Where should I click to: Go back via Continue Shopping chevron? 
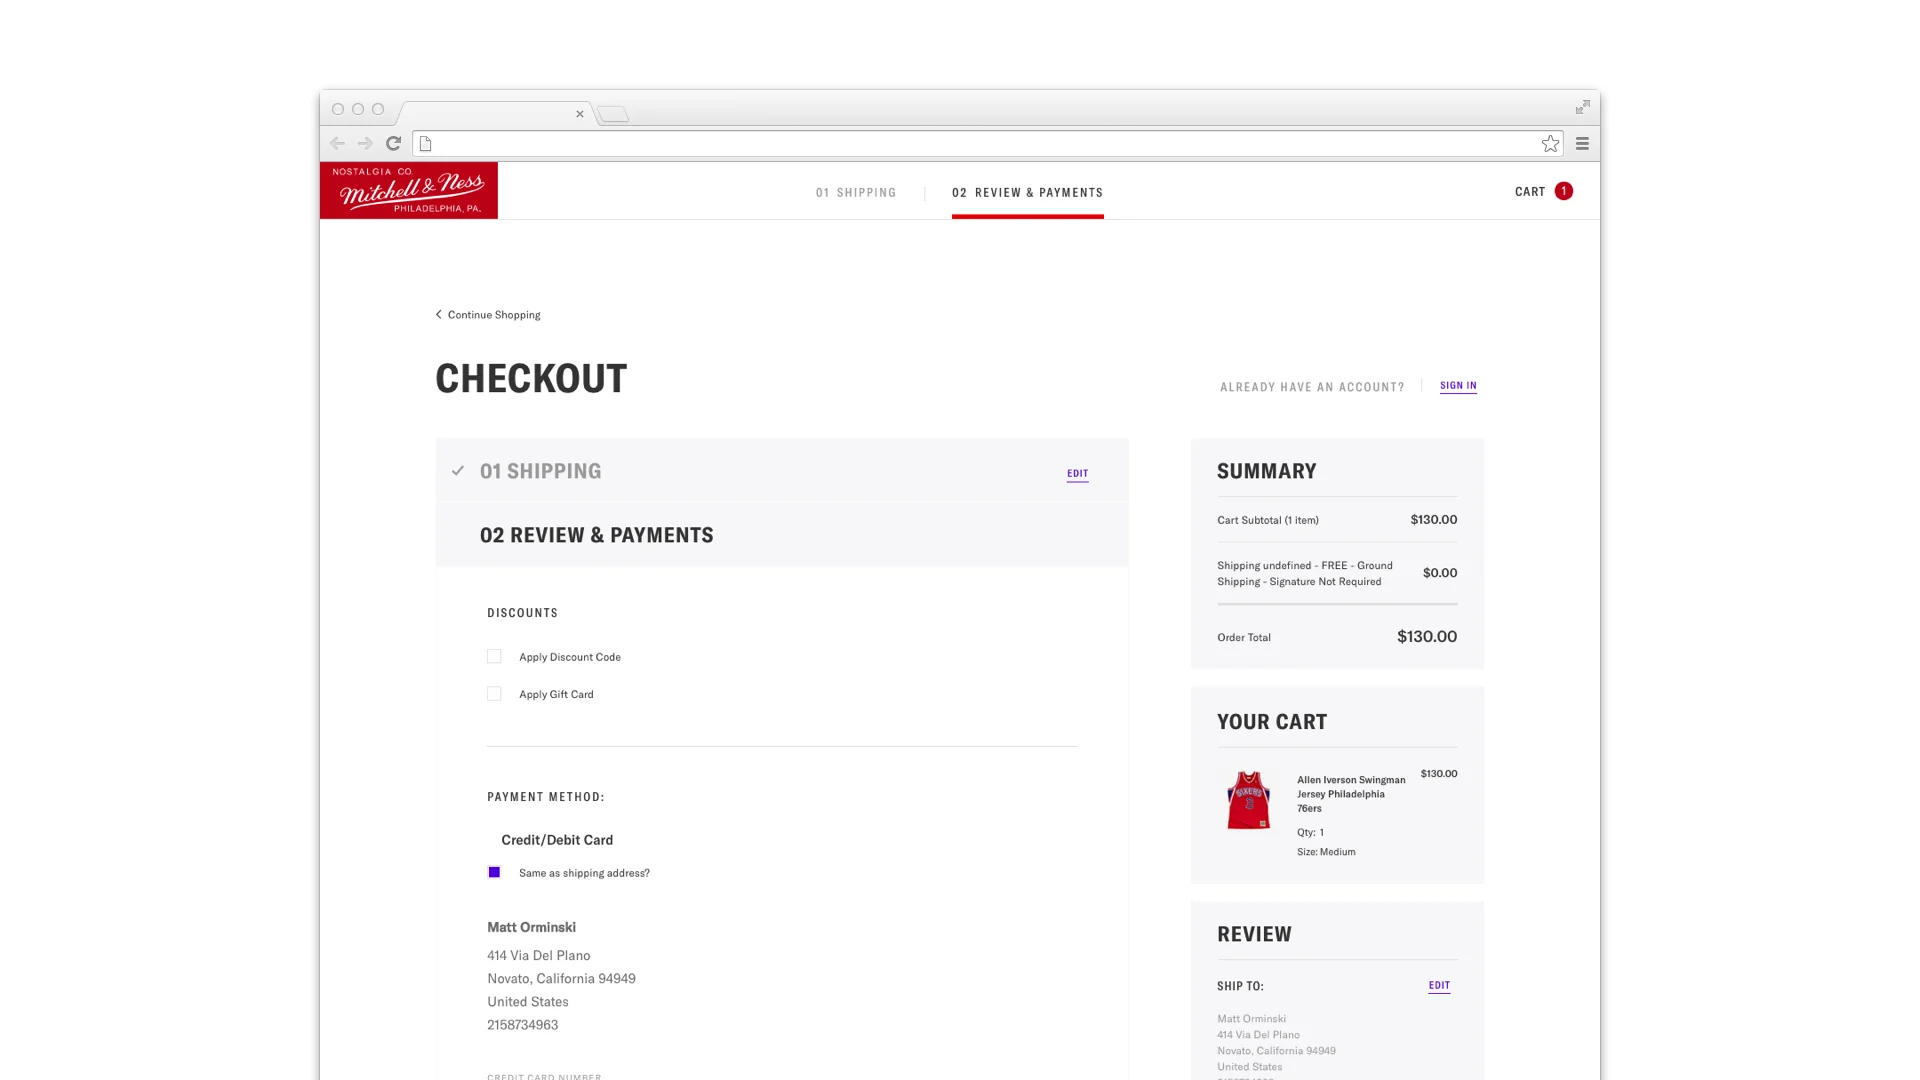pyautogui.click(x=438, y=314)
